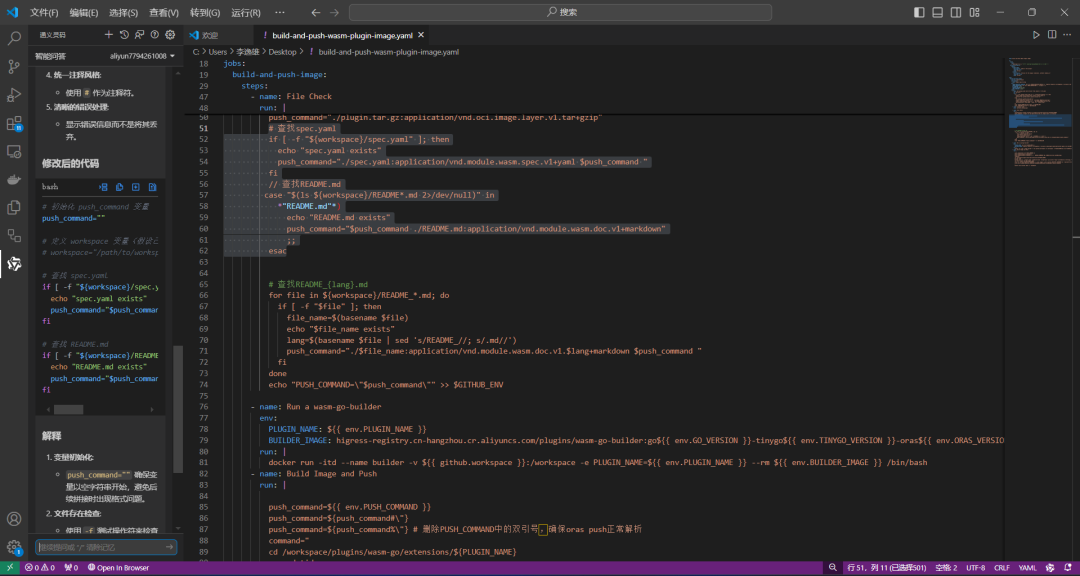This screenshot has width=1080, height=576.
Task: Click the Desktop breadcrumb link
Action: coord(283,51)
